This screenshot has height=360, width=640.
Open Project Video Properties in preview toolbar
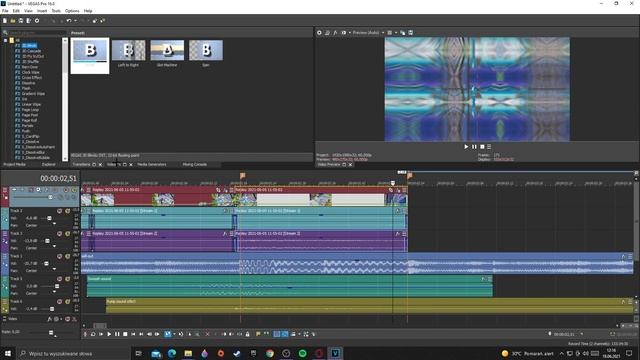[319, 33]
